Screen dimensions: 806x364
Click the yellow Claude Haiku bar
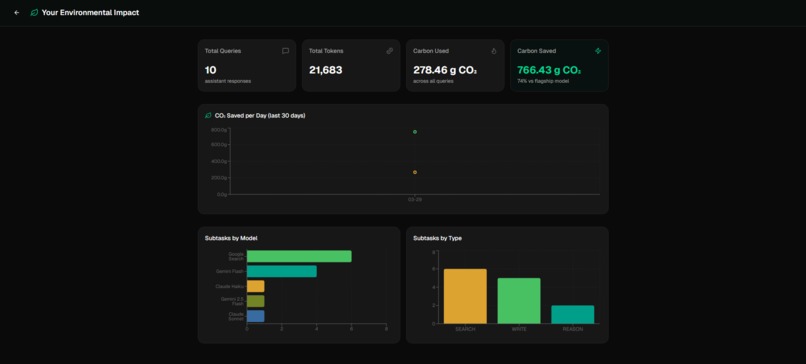pyautogui.click(x=255, y=286)
